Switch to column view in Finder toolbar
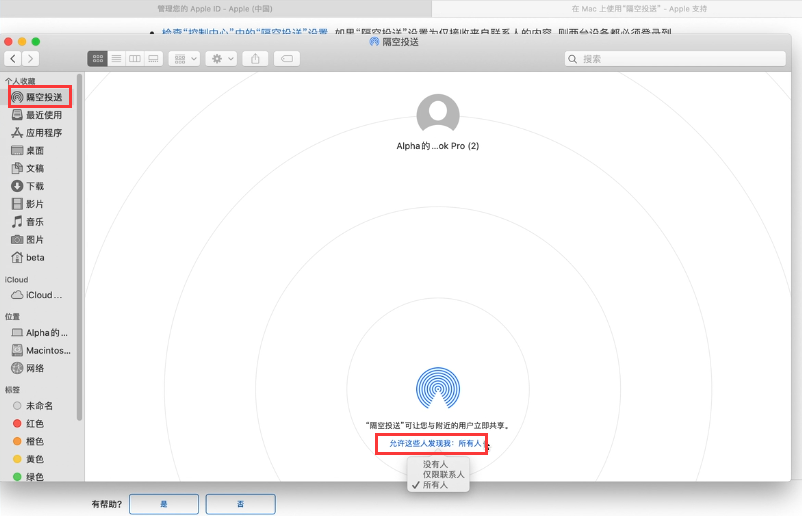The height and width of the screenshot is (516, 802). (135, 59)
